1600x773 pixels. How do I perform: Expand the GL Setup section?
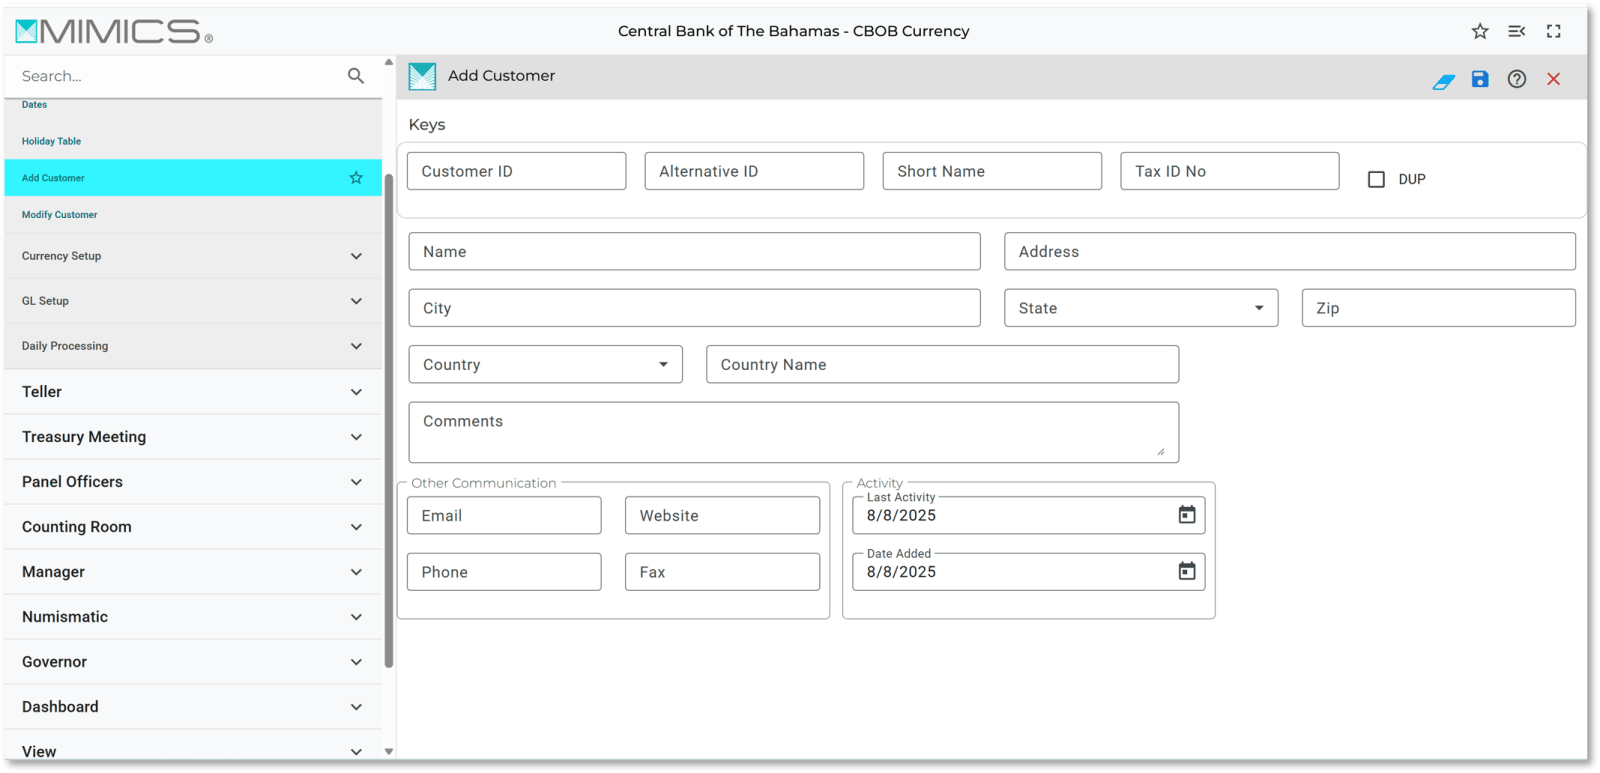(x=193, y=301)
